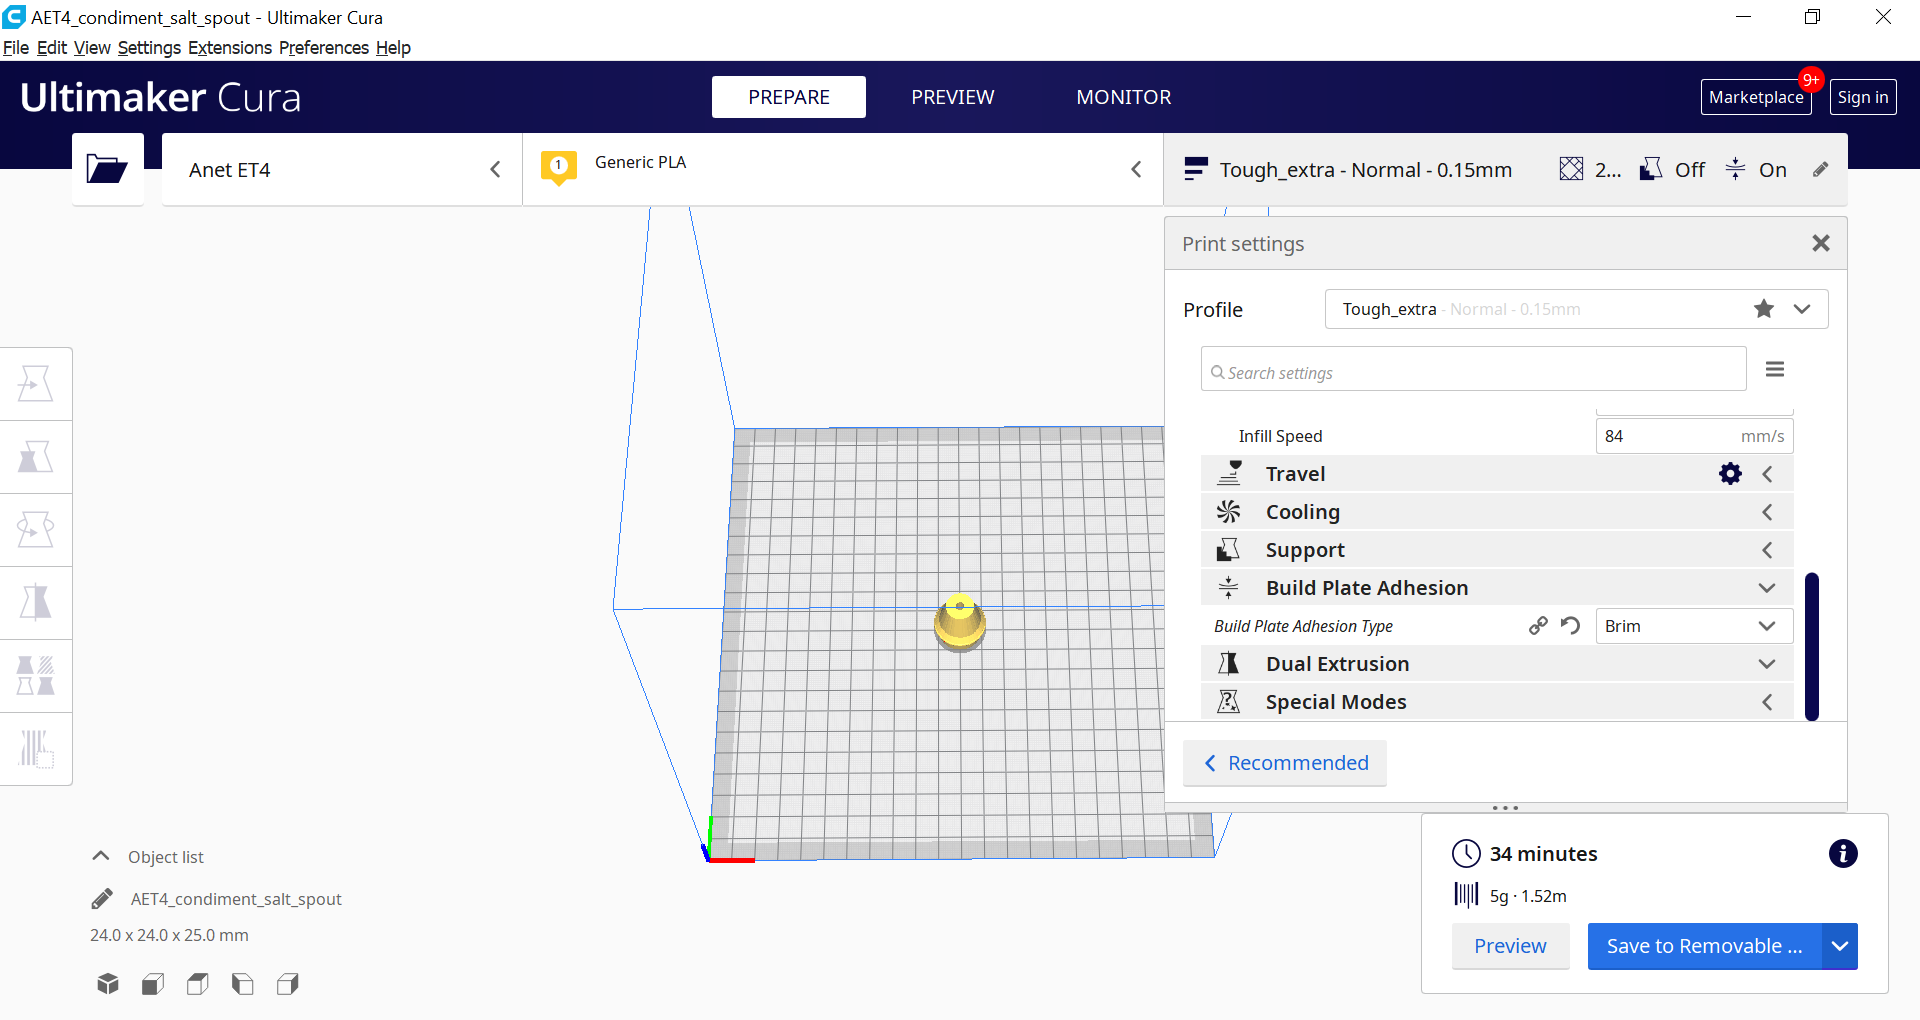Switch to the PREVIEW stage tab
Viewport: 1920px width, 1020px height.
point(953,97)
